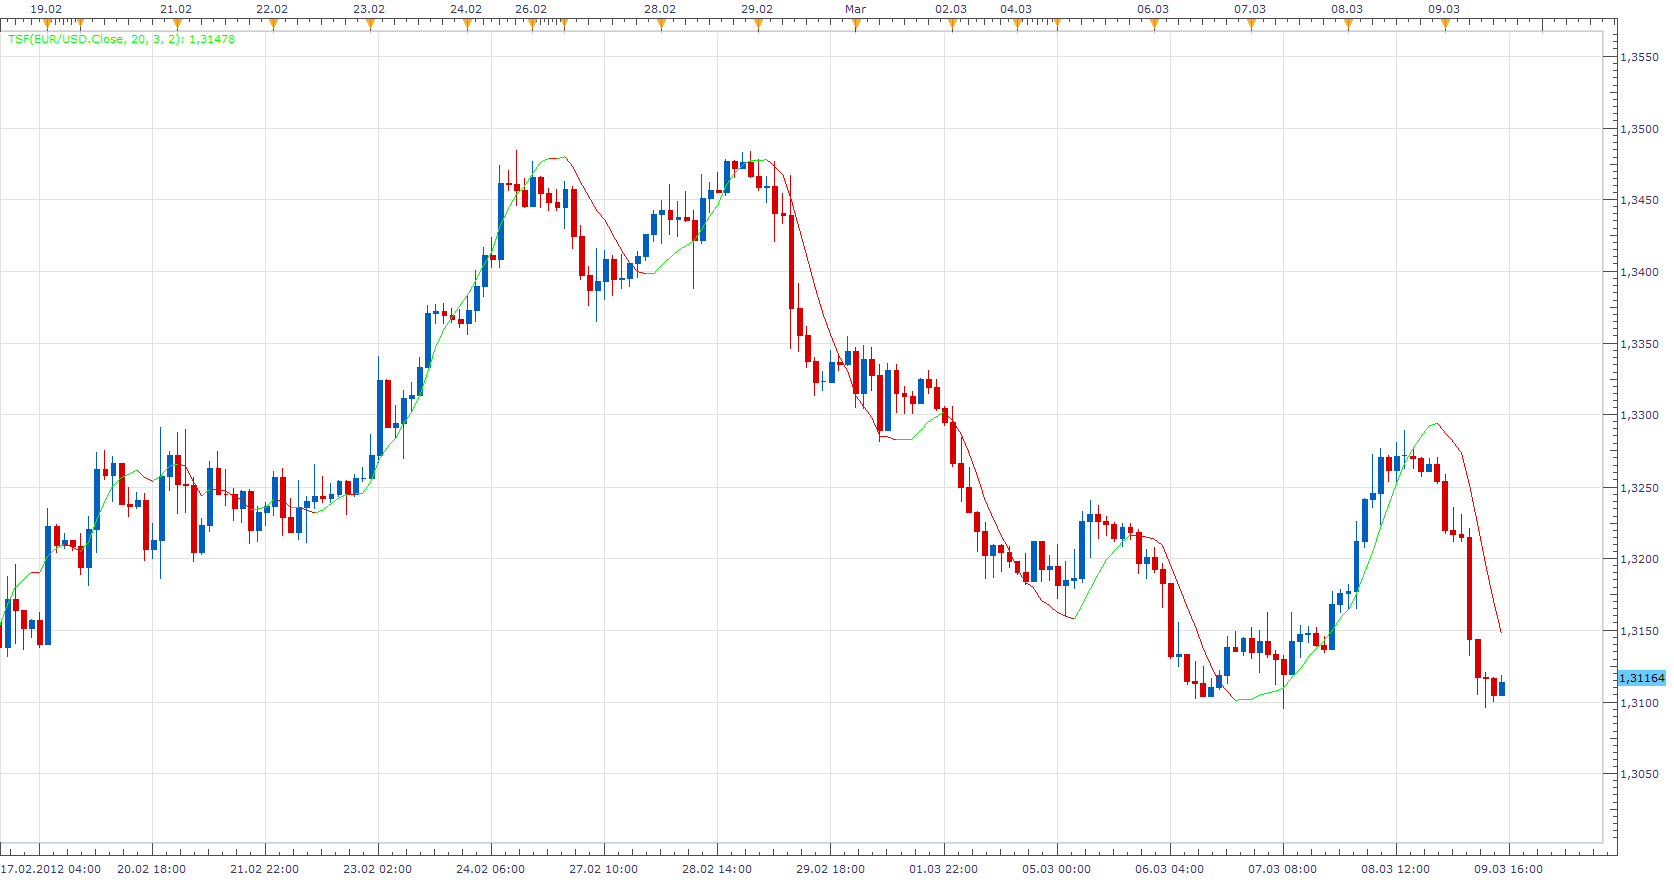Click the 05.03 00:00 time label

pyautogui.click(x=1056, y=869)
